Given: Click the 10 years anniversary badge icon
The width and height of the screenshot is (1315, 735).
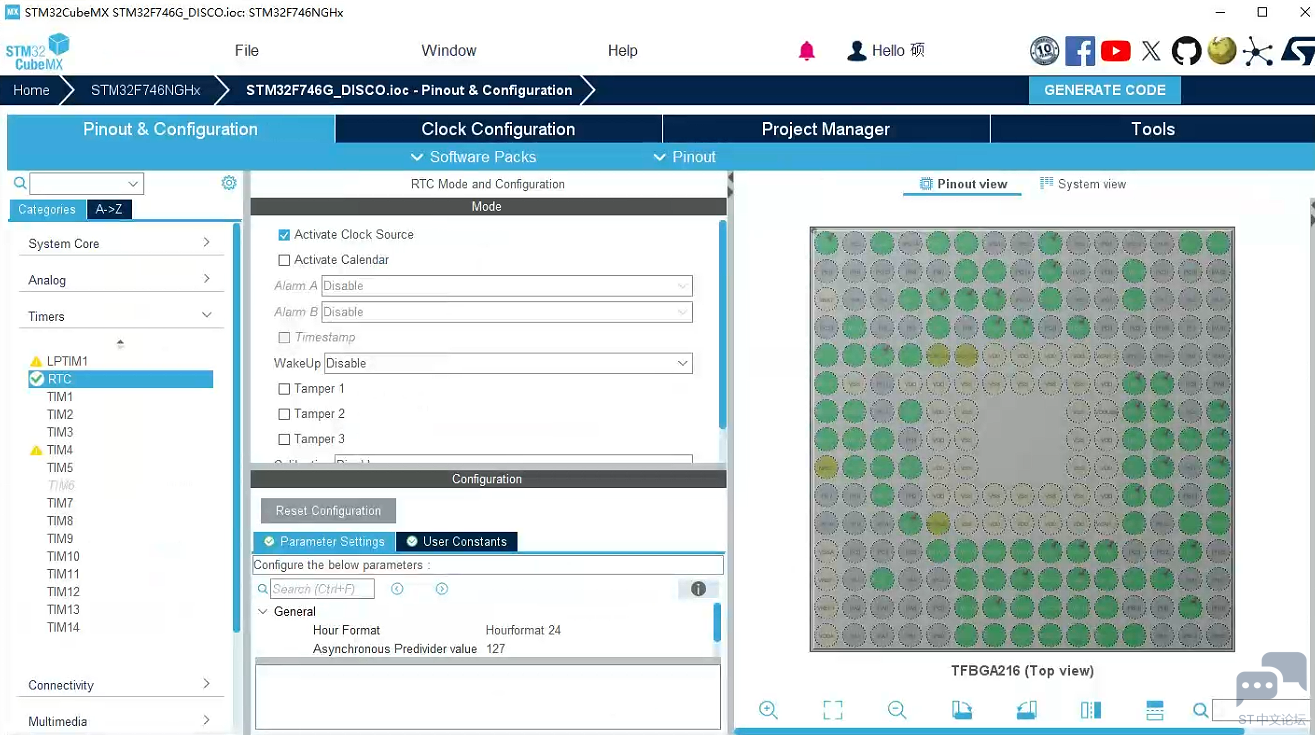Looking at the screenshot, I should coord(1045,51).
